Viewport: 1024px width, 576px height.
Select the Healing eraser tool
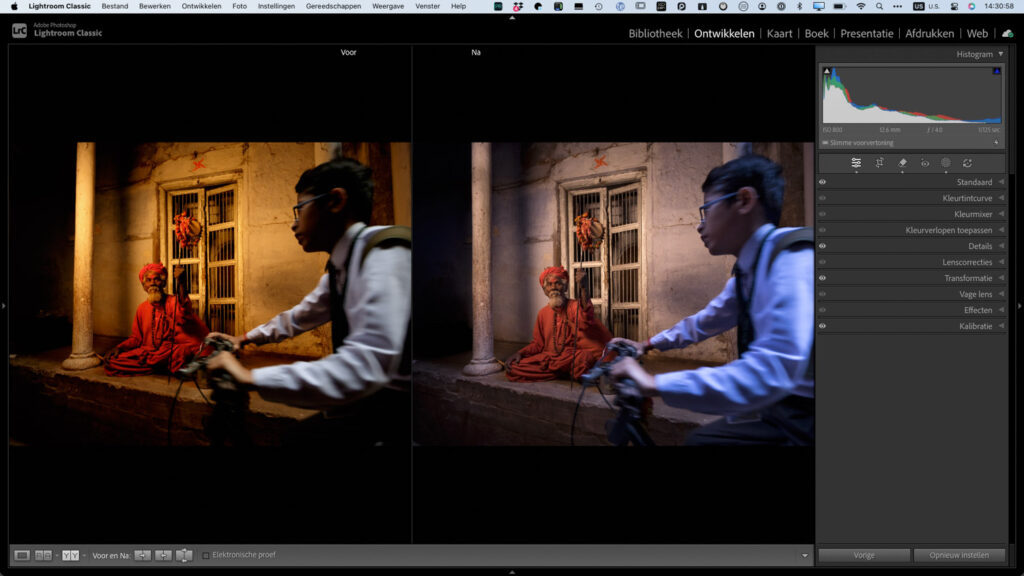pyautogui.click(x=903, y=163)
